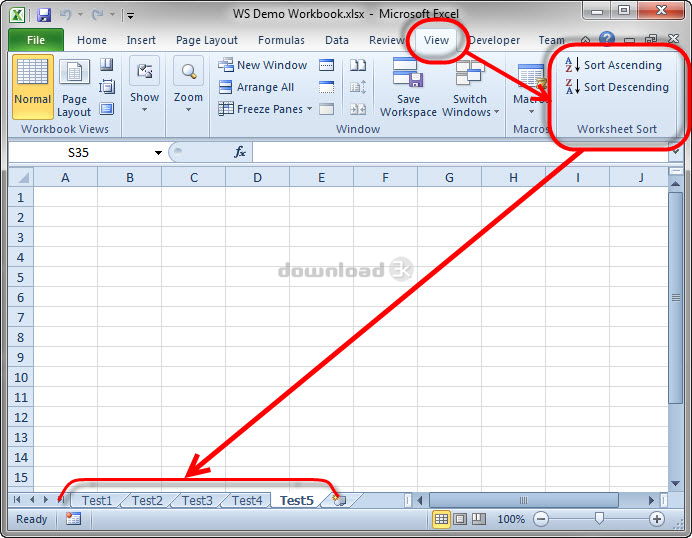The width and height of the screenshot is (692, 538).
Task: Select Normal workbook view
Action: coord(33,87)
